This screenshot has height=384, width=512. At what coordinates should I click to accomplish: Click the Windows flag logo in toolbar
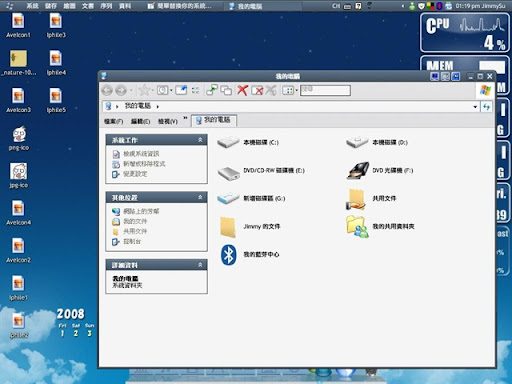click(x=485, y=90)
